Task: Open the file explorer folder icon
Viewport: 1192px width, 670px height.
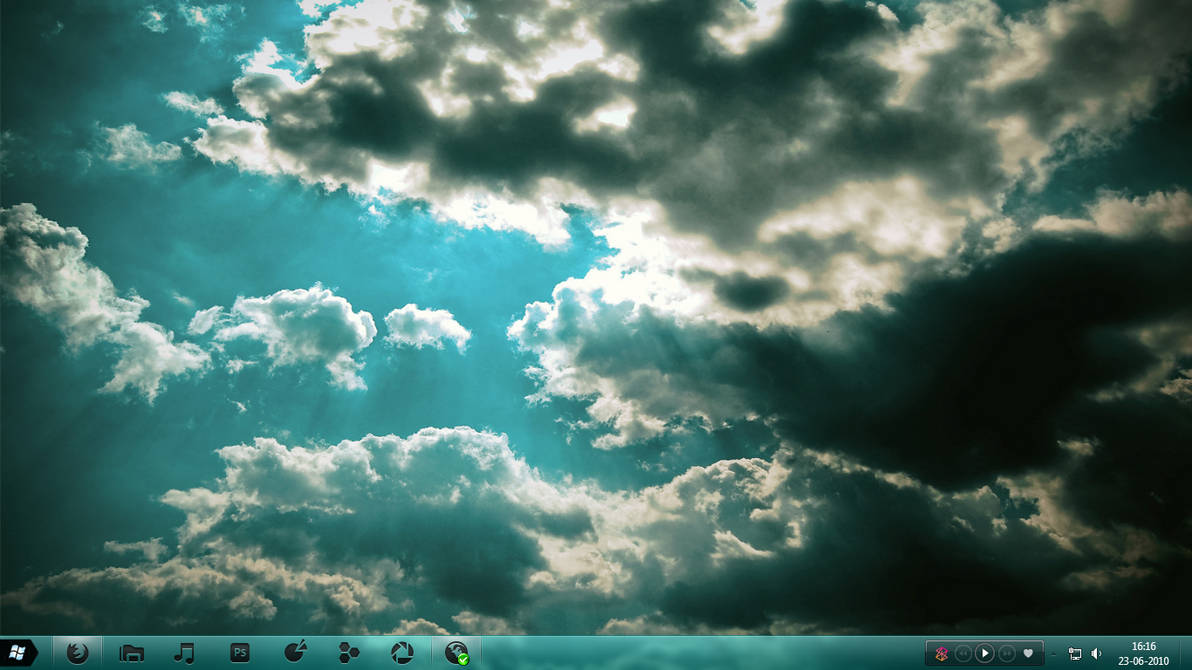Action: tap(132, 653)
